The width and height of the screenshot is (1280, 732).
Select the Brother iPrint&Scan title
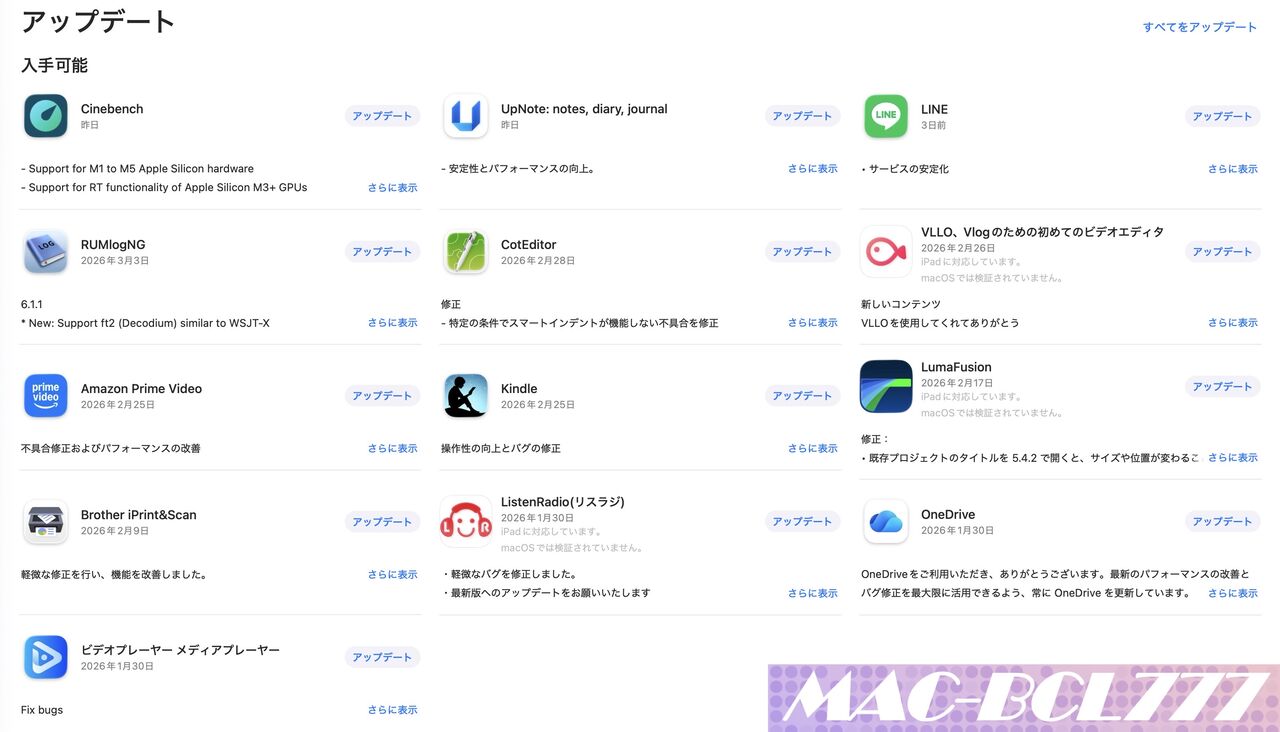pyautogui.click(x=139, y=515)
